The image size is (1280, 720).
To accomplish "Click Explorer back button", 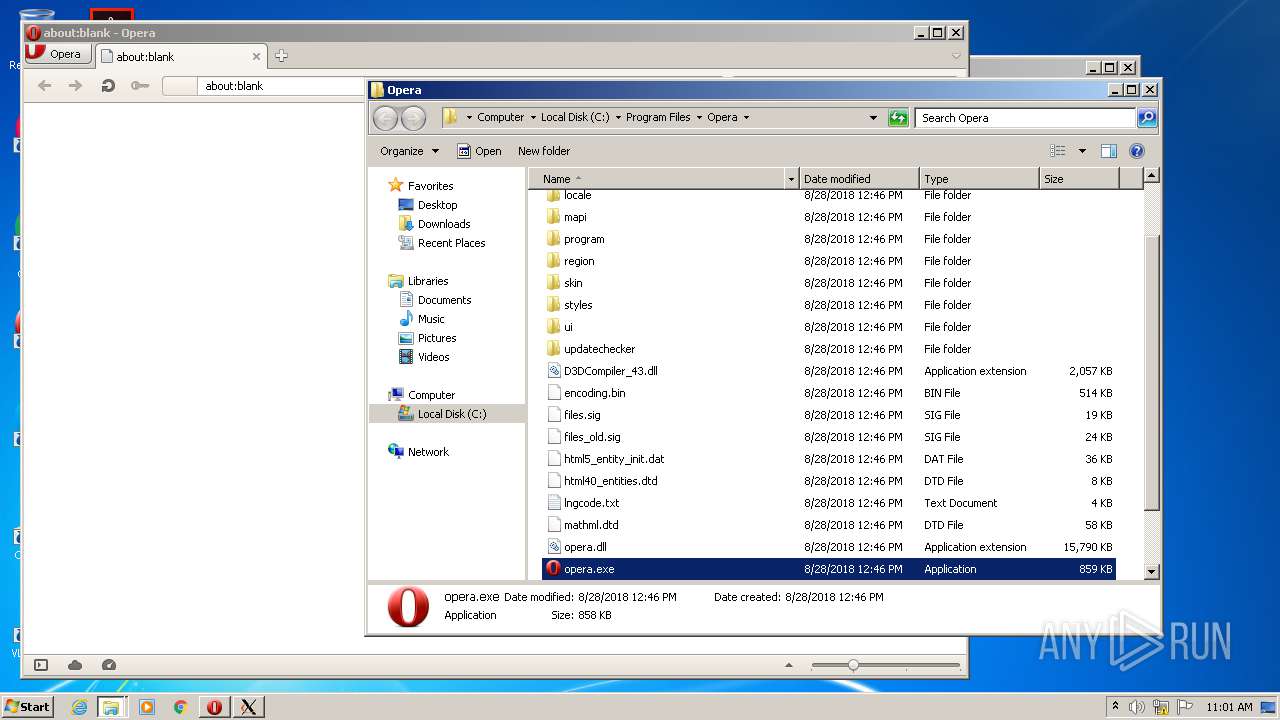I will 385,118.
